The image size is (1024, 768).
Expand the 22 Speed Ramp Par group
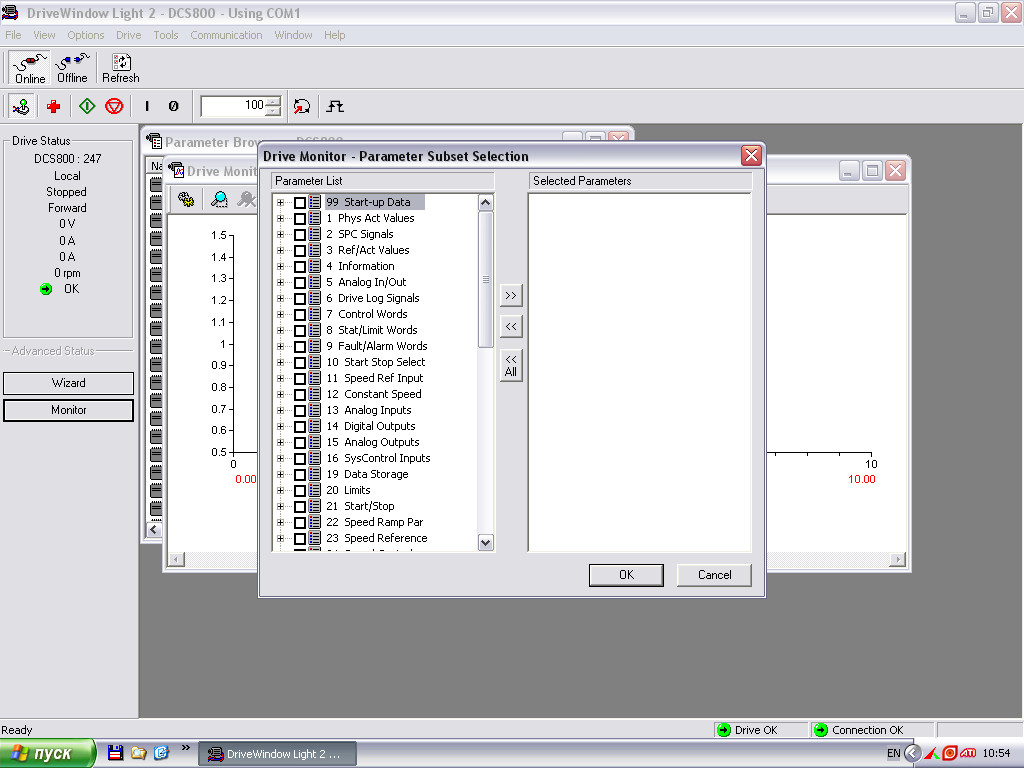coord(281,522)
